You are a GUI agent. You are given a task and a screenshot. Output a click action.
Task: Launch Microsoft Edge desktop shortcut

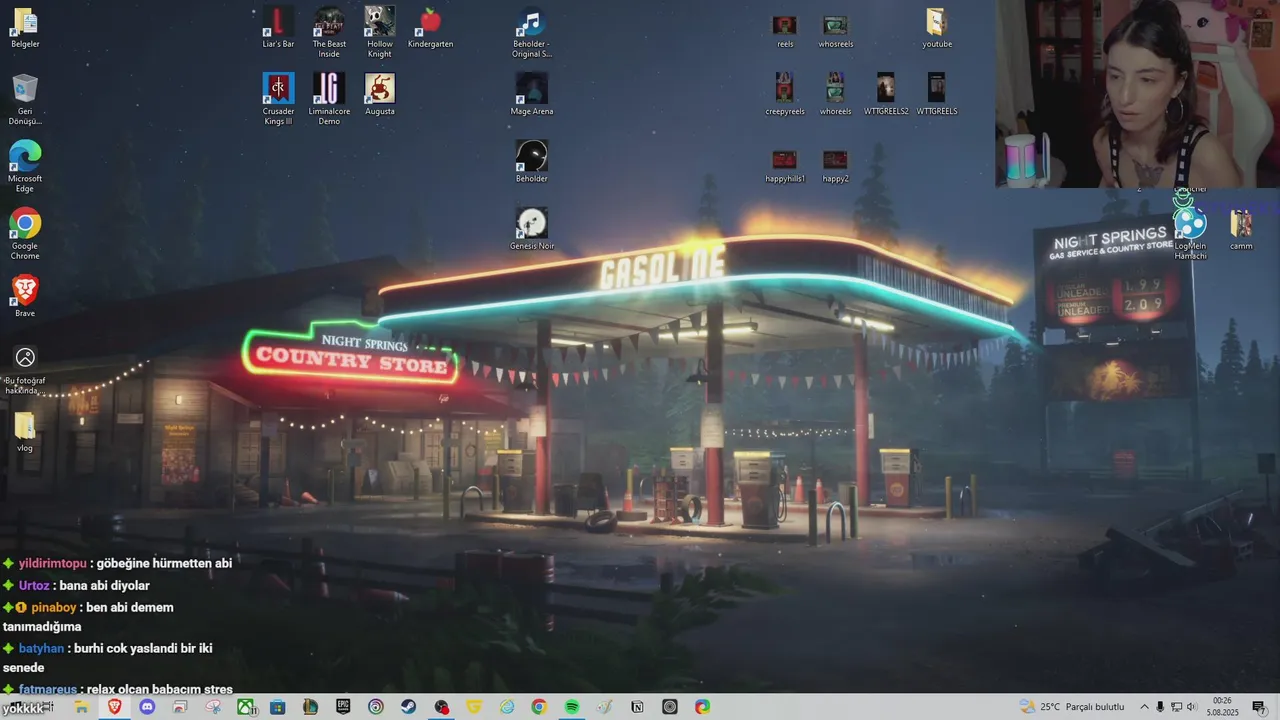click(x=25, y=166)
